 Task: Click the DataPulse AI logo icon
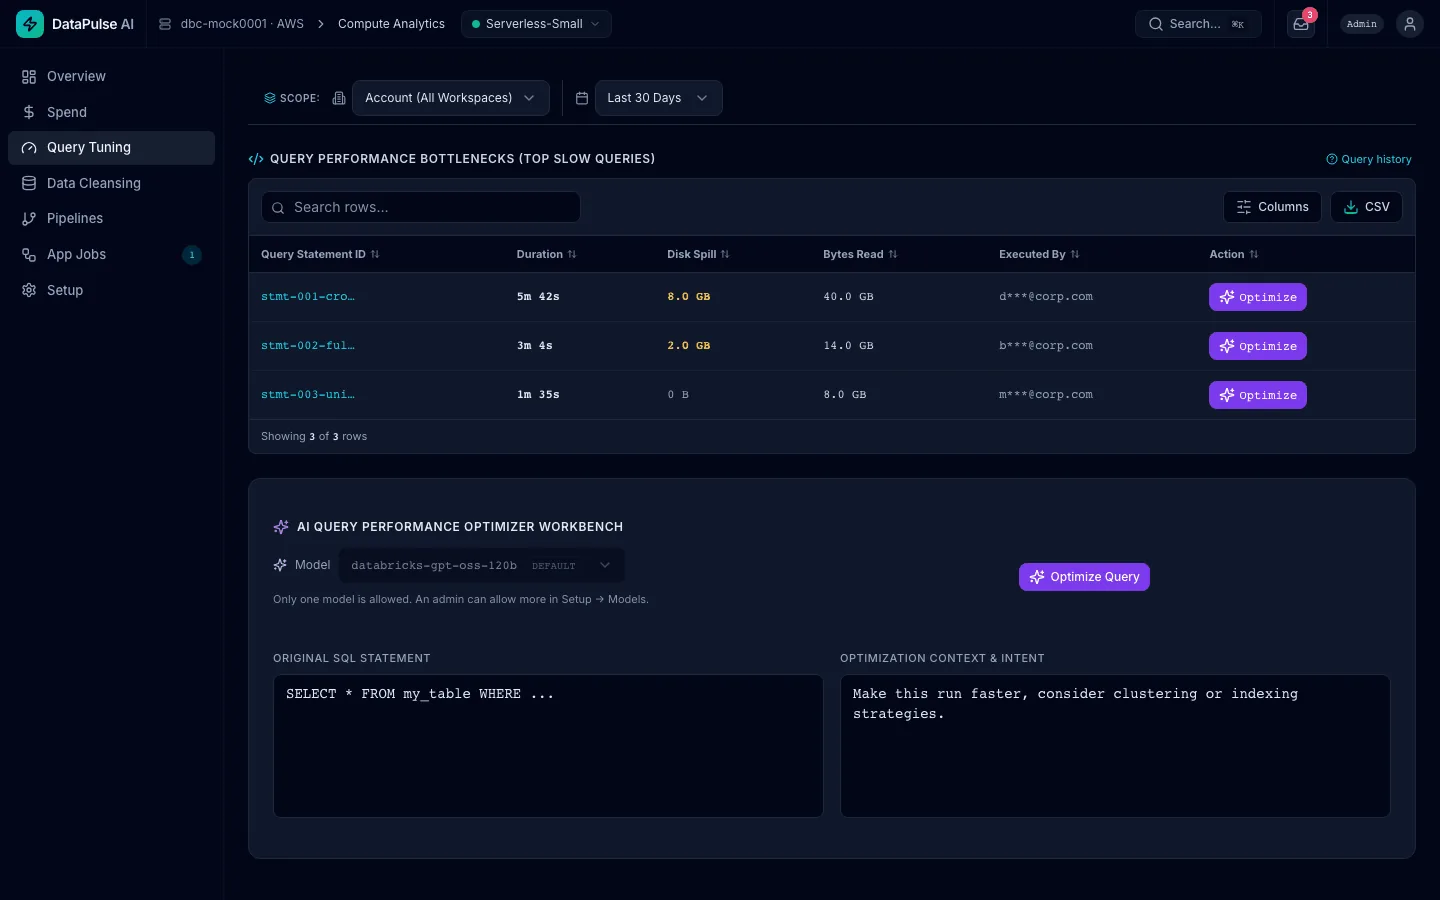point(30,24)
